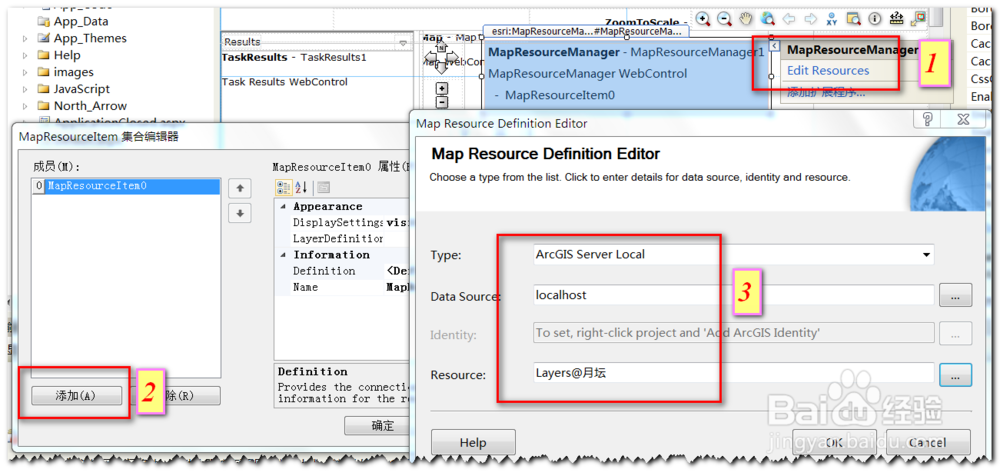Move member up with the up arrow

(x=240, y=188)
